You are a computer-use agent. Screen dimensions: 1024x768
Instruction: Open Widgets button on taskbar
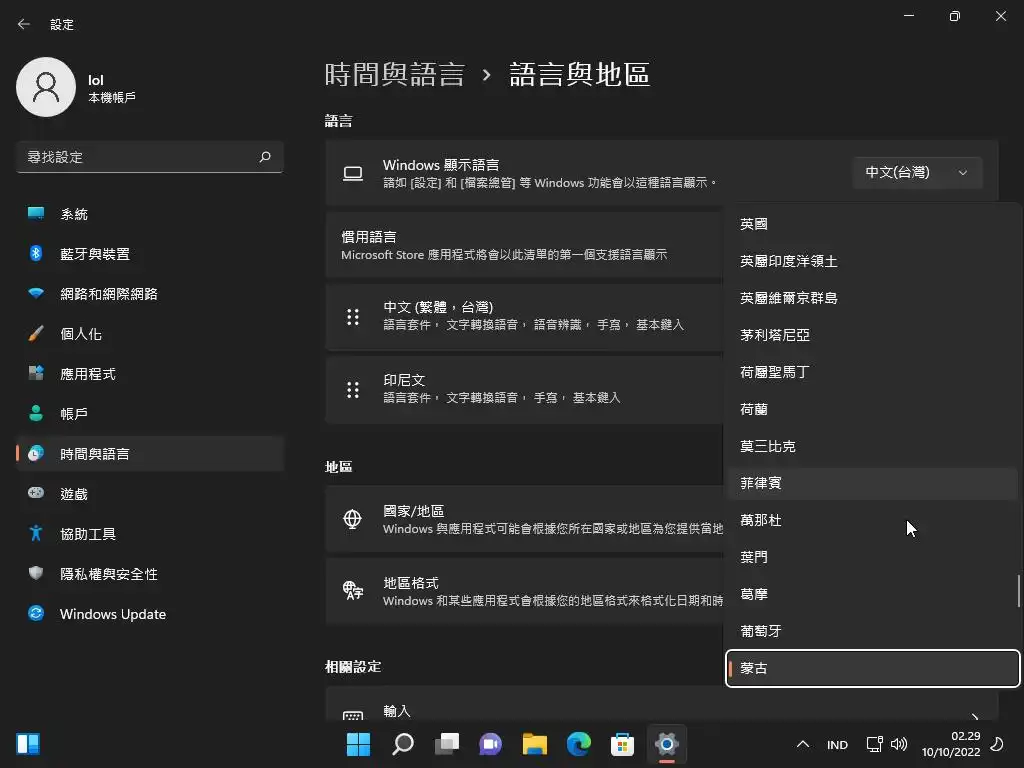coord(28,744)
